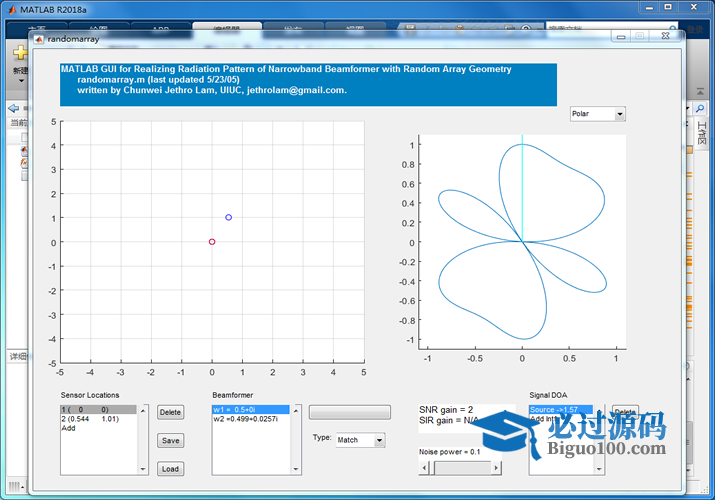Click Delete button beside Signal DOA list
The height and width of the screenshot is (500, 715).
tap(625, 411)
